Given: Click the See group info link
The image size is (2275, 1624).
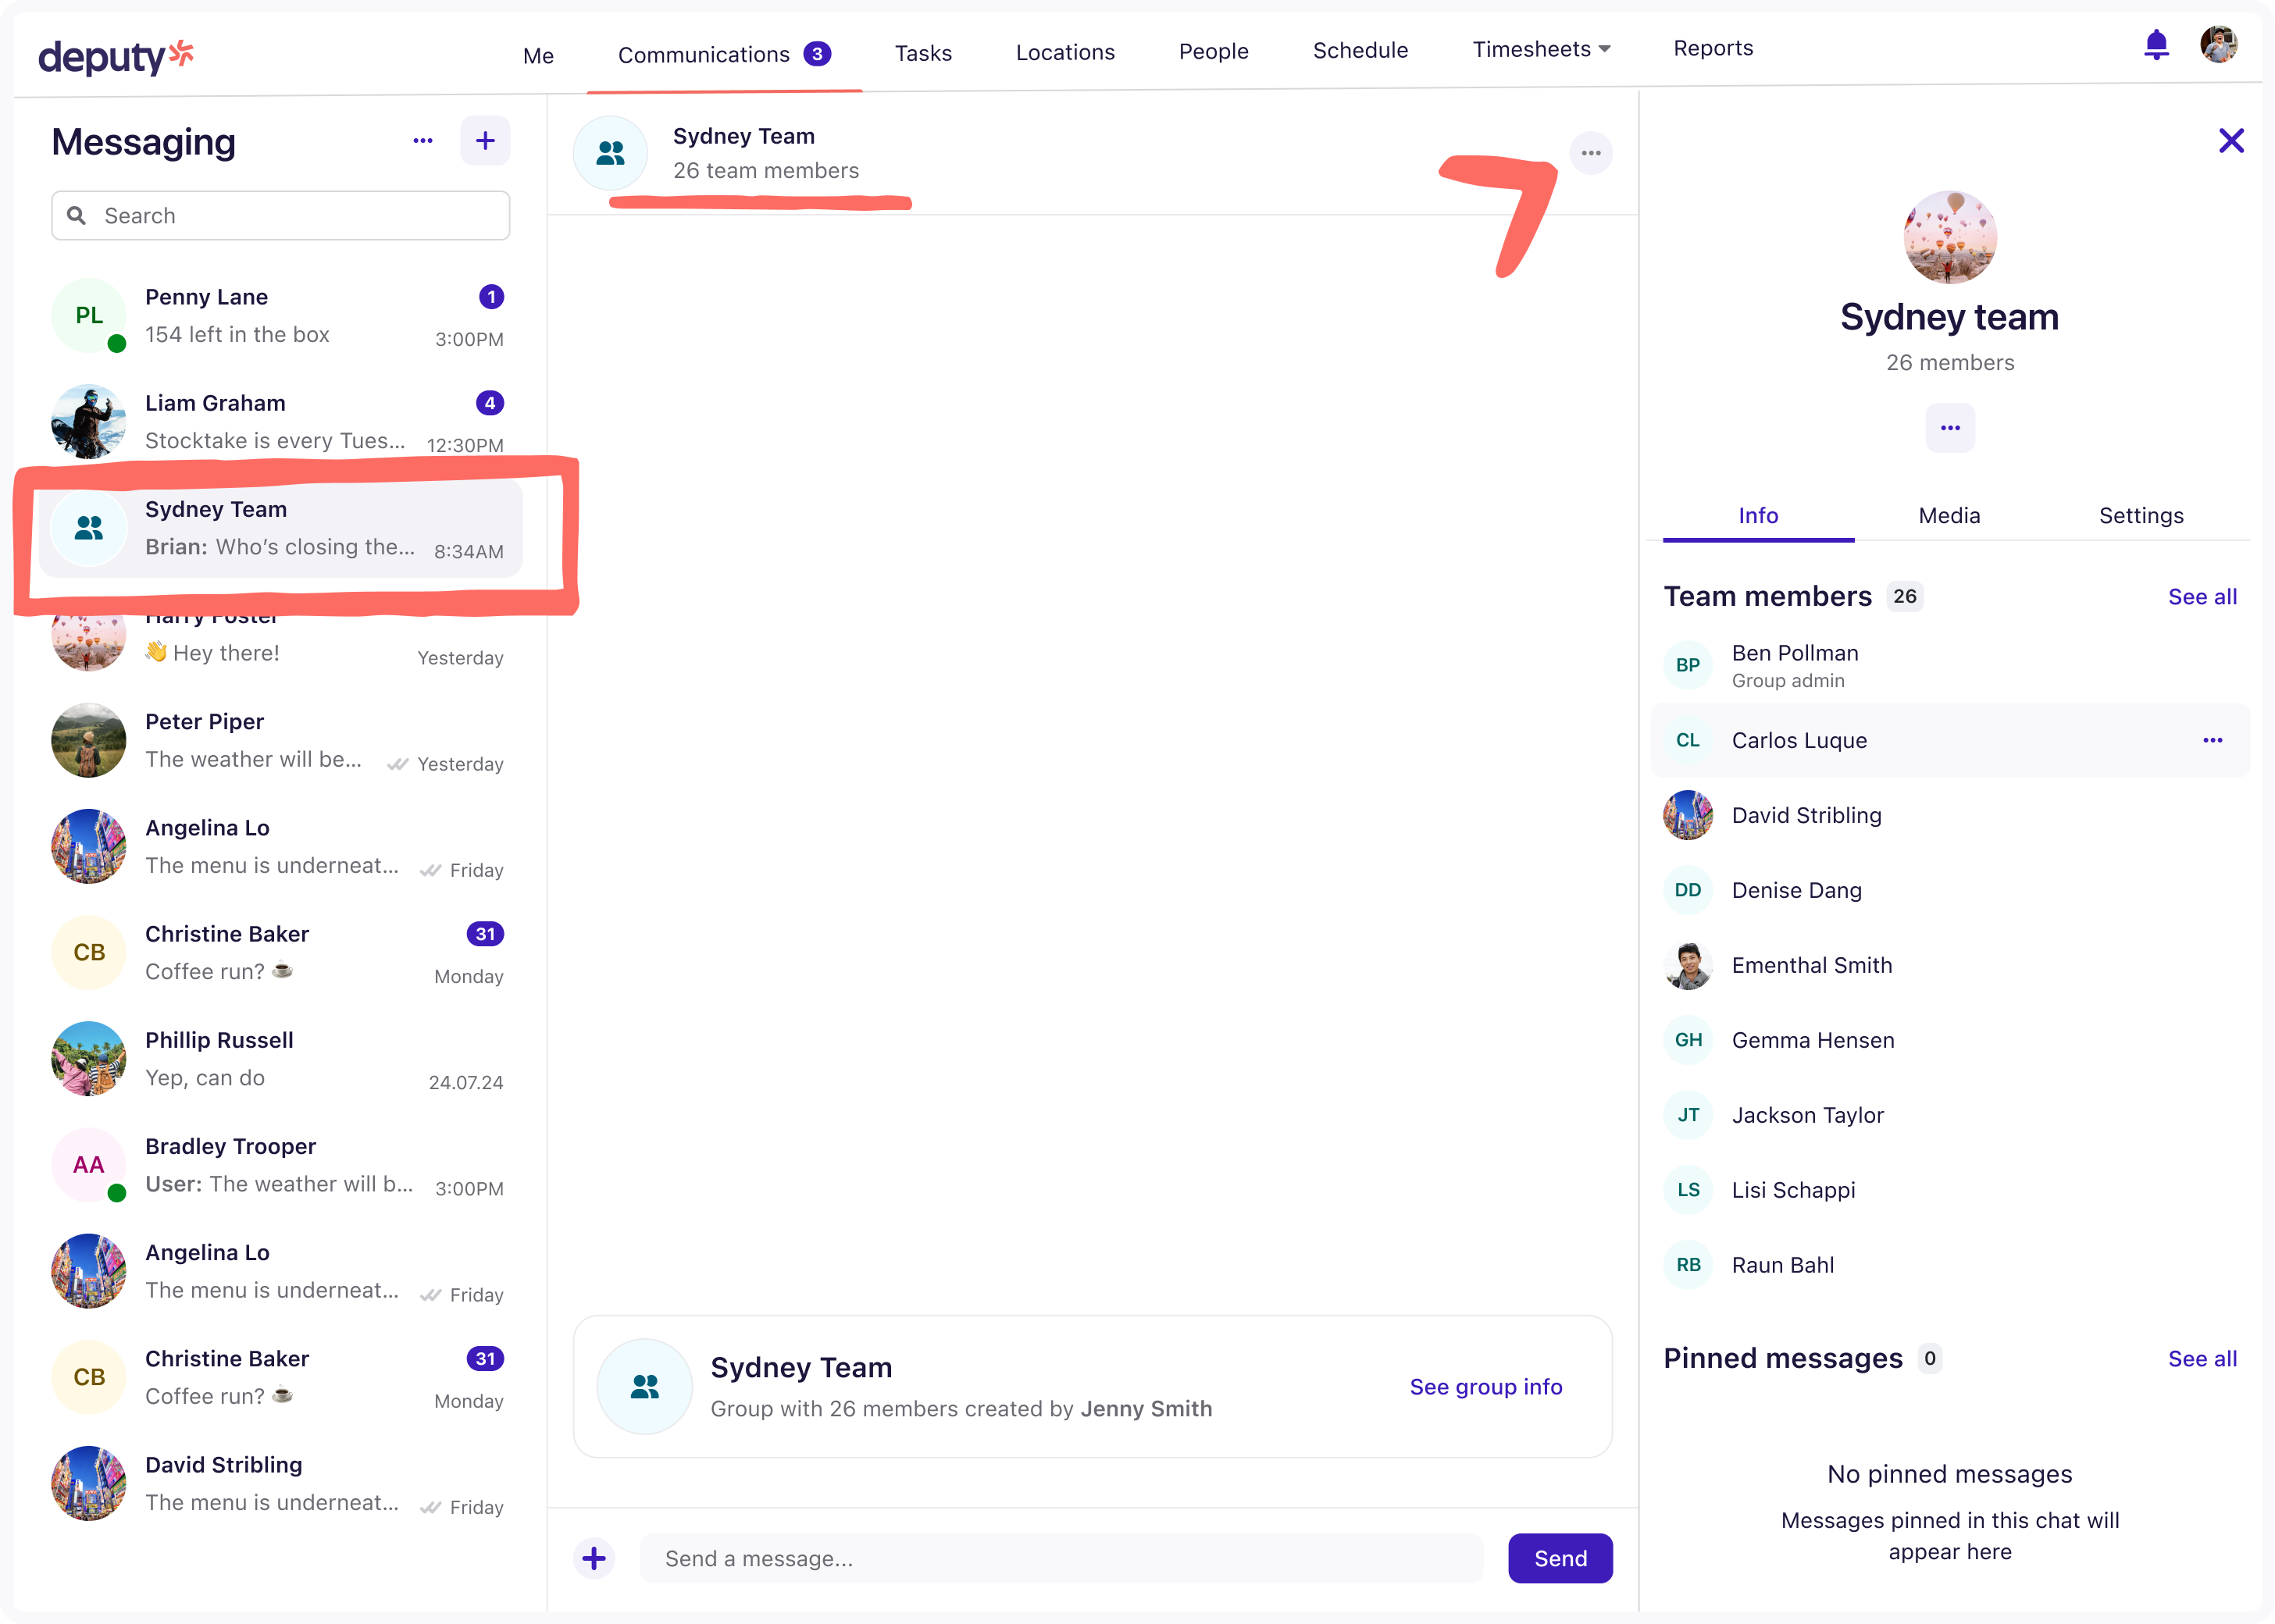Looking at the screenshot, I should 1485,1387.
